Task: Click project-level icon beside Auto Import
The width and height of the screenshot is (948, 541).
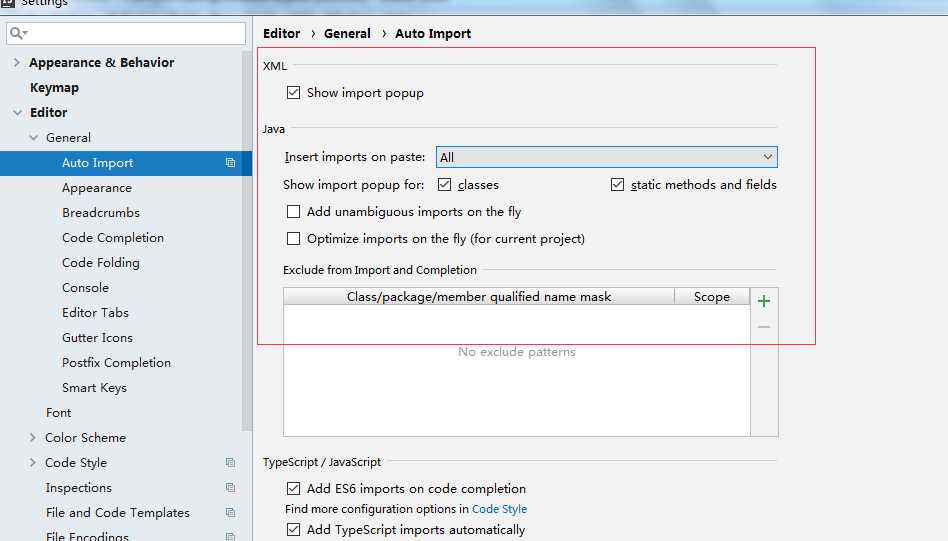Action: [x=230, y=163]
